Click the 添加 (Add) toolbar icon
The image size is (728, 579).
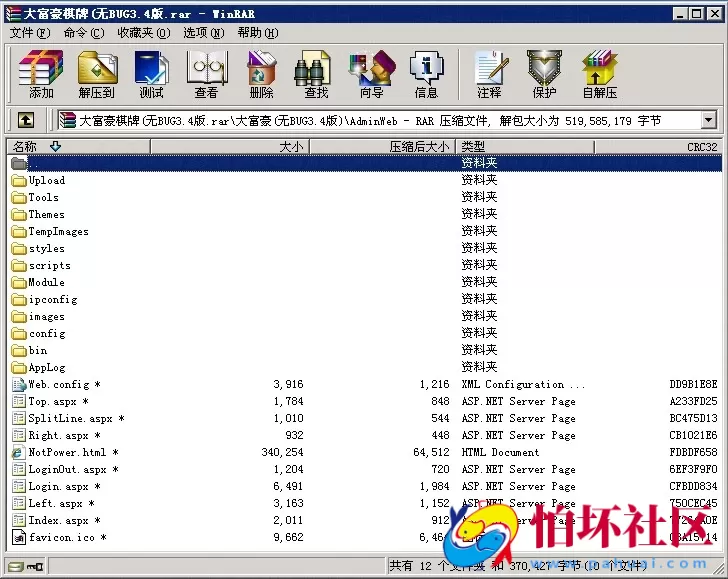click(x=41, y=74)
